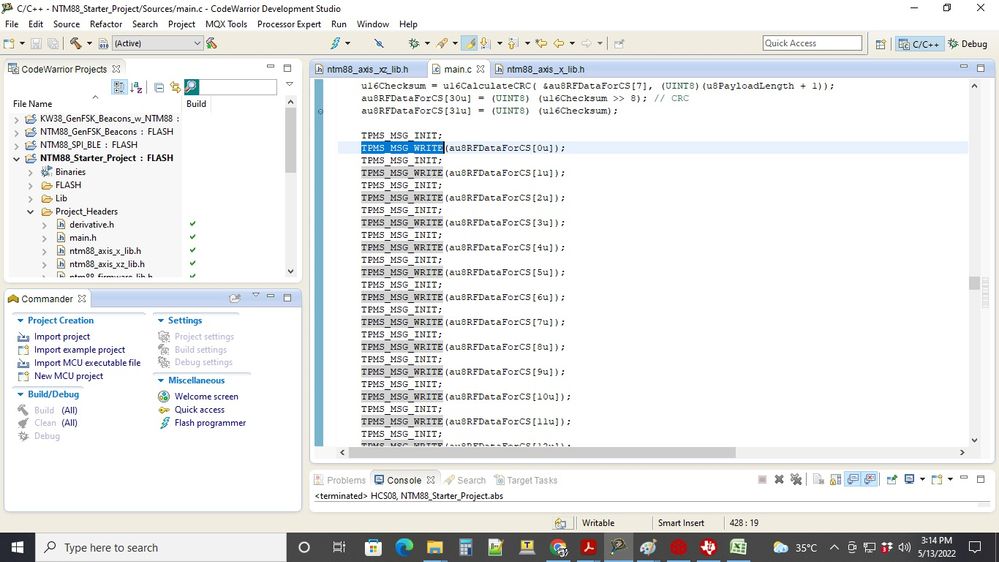Viewport: 999px width, 562px height.
Task: Click the binary 010 file icon in toolbar
Action: coord(104,43)
